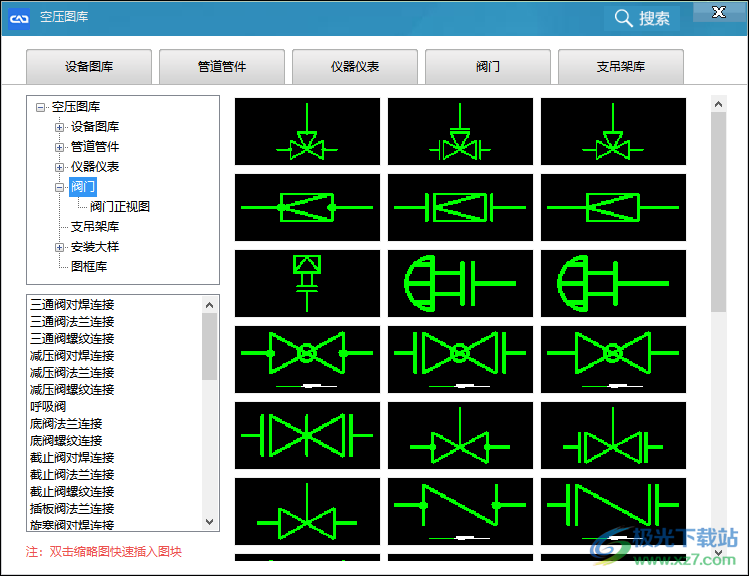This screenshot has height=576, width=749.
Task: Pick first three-way valve thumbnail, first row
Action: click(x=307, y=131)
